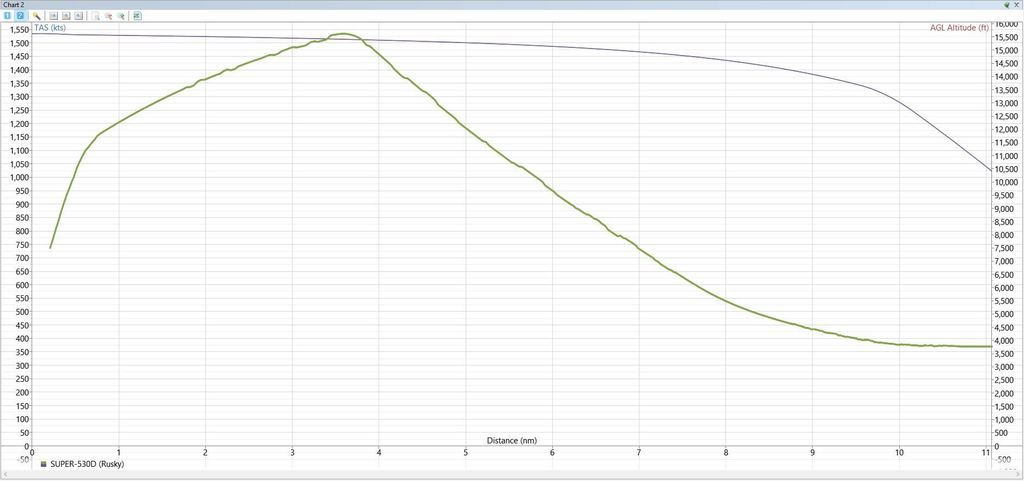Pin the Chart 2 panel
This screenshot has height=481, width=1024.
click(1006, 5)
